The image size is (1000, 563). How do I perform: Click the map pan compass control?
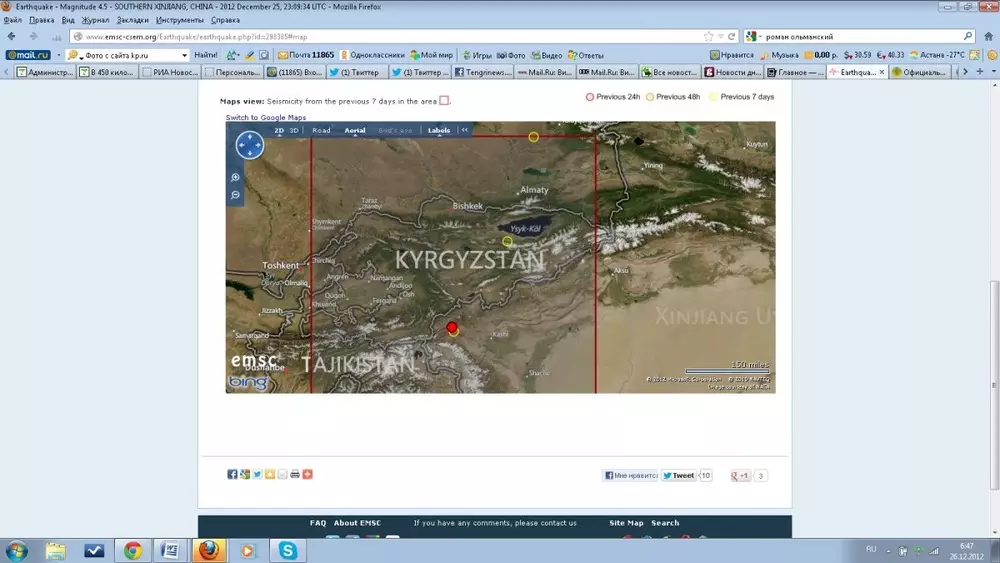(x=249, y=146)
